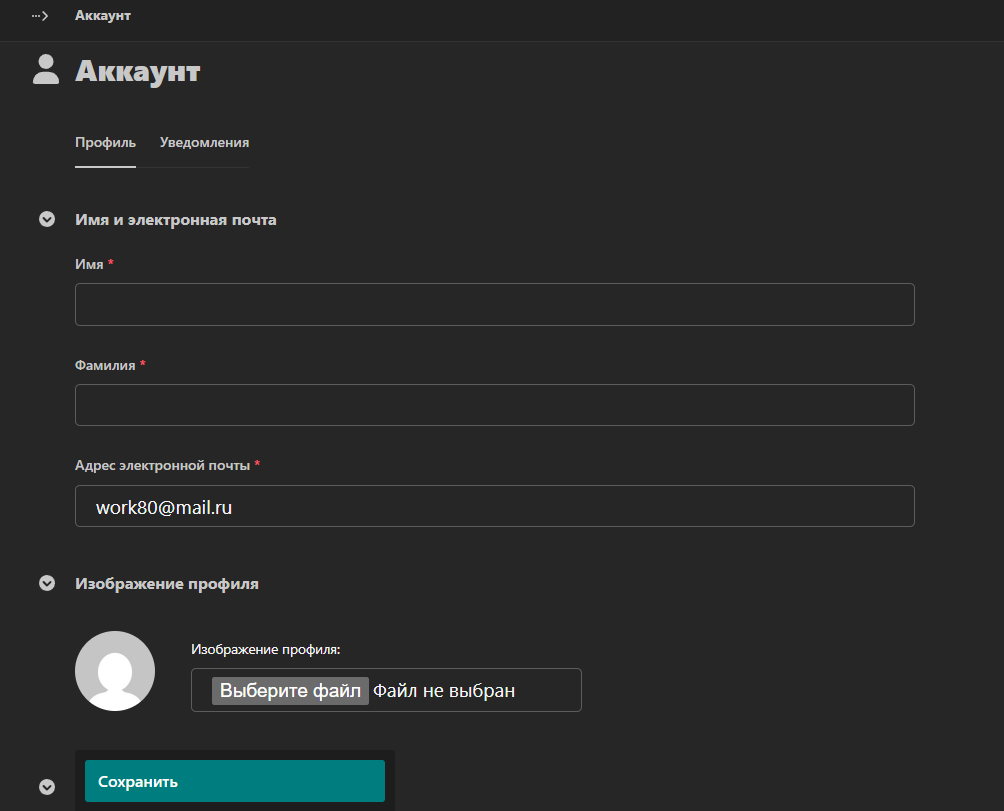The height and width of the screenshot is (811, 1004).
Task: Click the user icon beside the Аккаунт heading
Action: point(46,70)
